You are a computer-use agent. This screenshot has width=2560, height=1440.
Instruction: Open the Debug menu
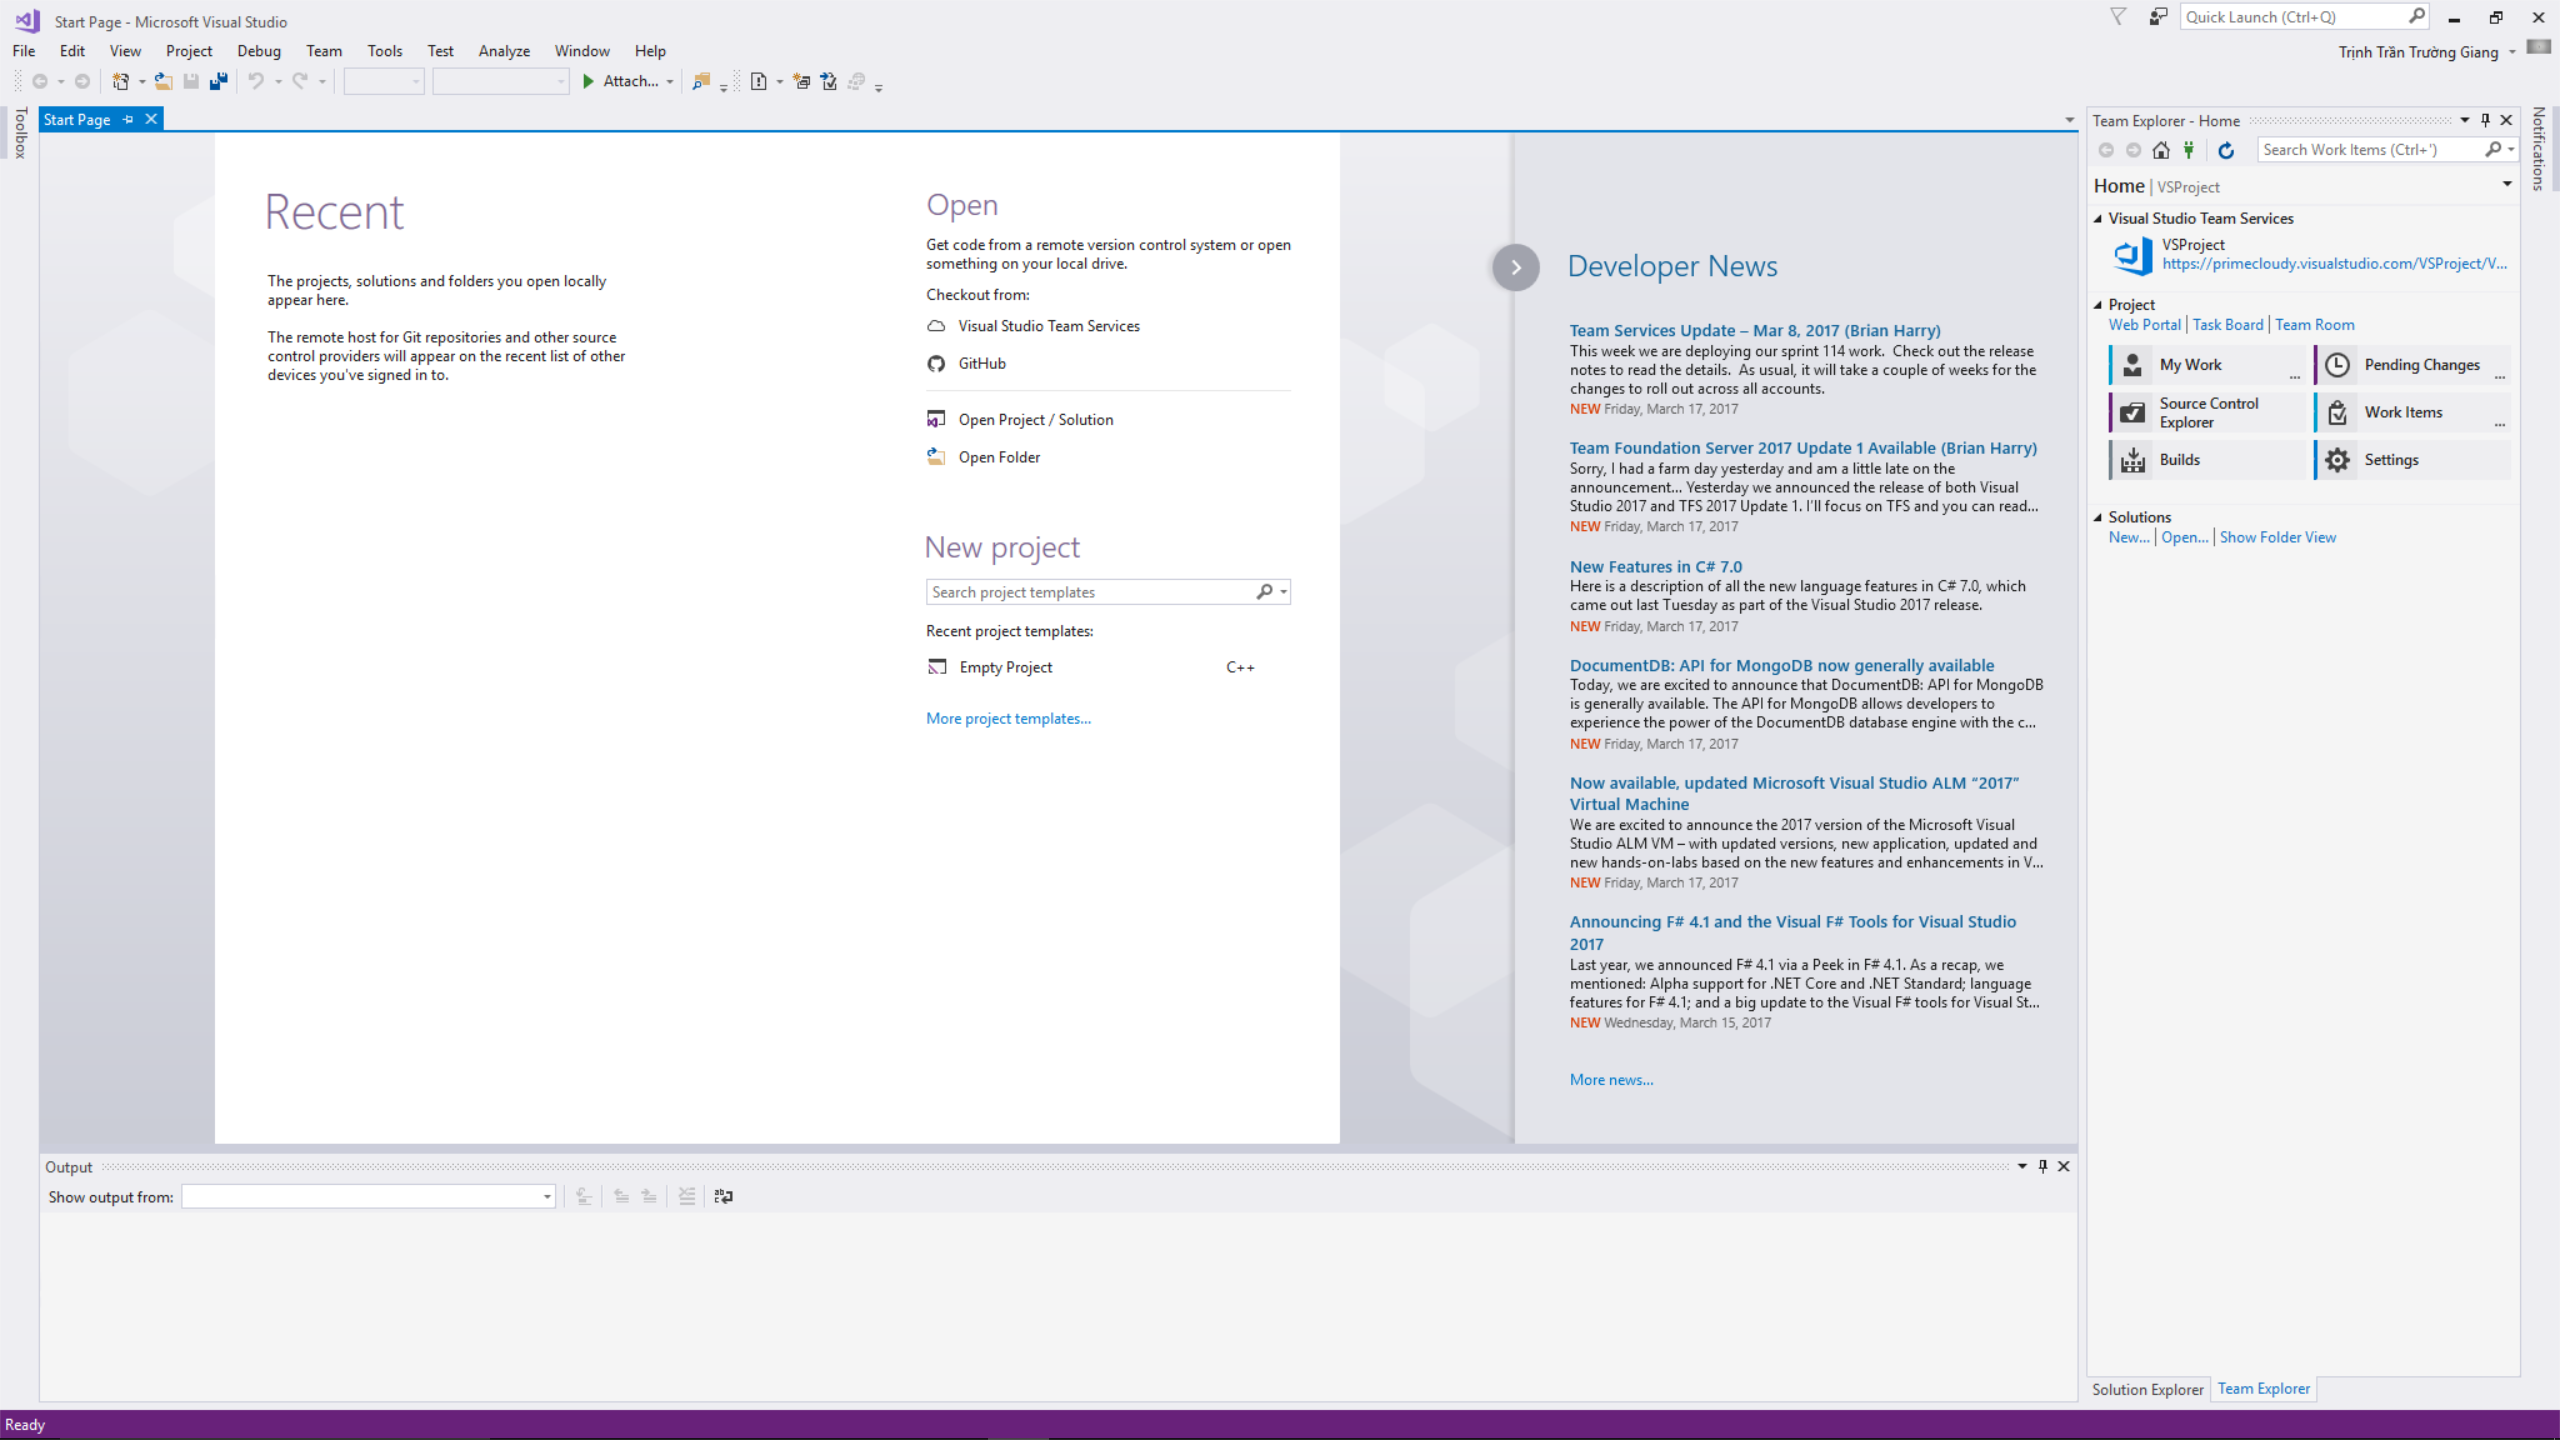(x=259, y=51)
